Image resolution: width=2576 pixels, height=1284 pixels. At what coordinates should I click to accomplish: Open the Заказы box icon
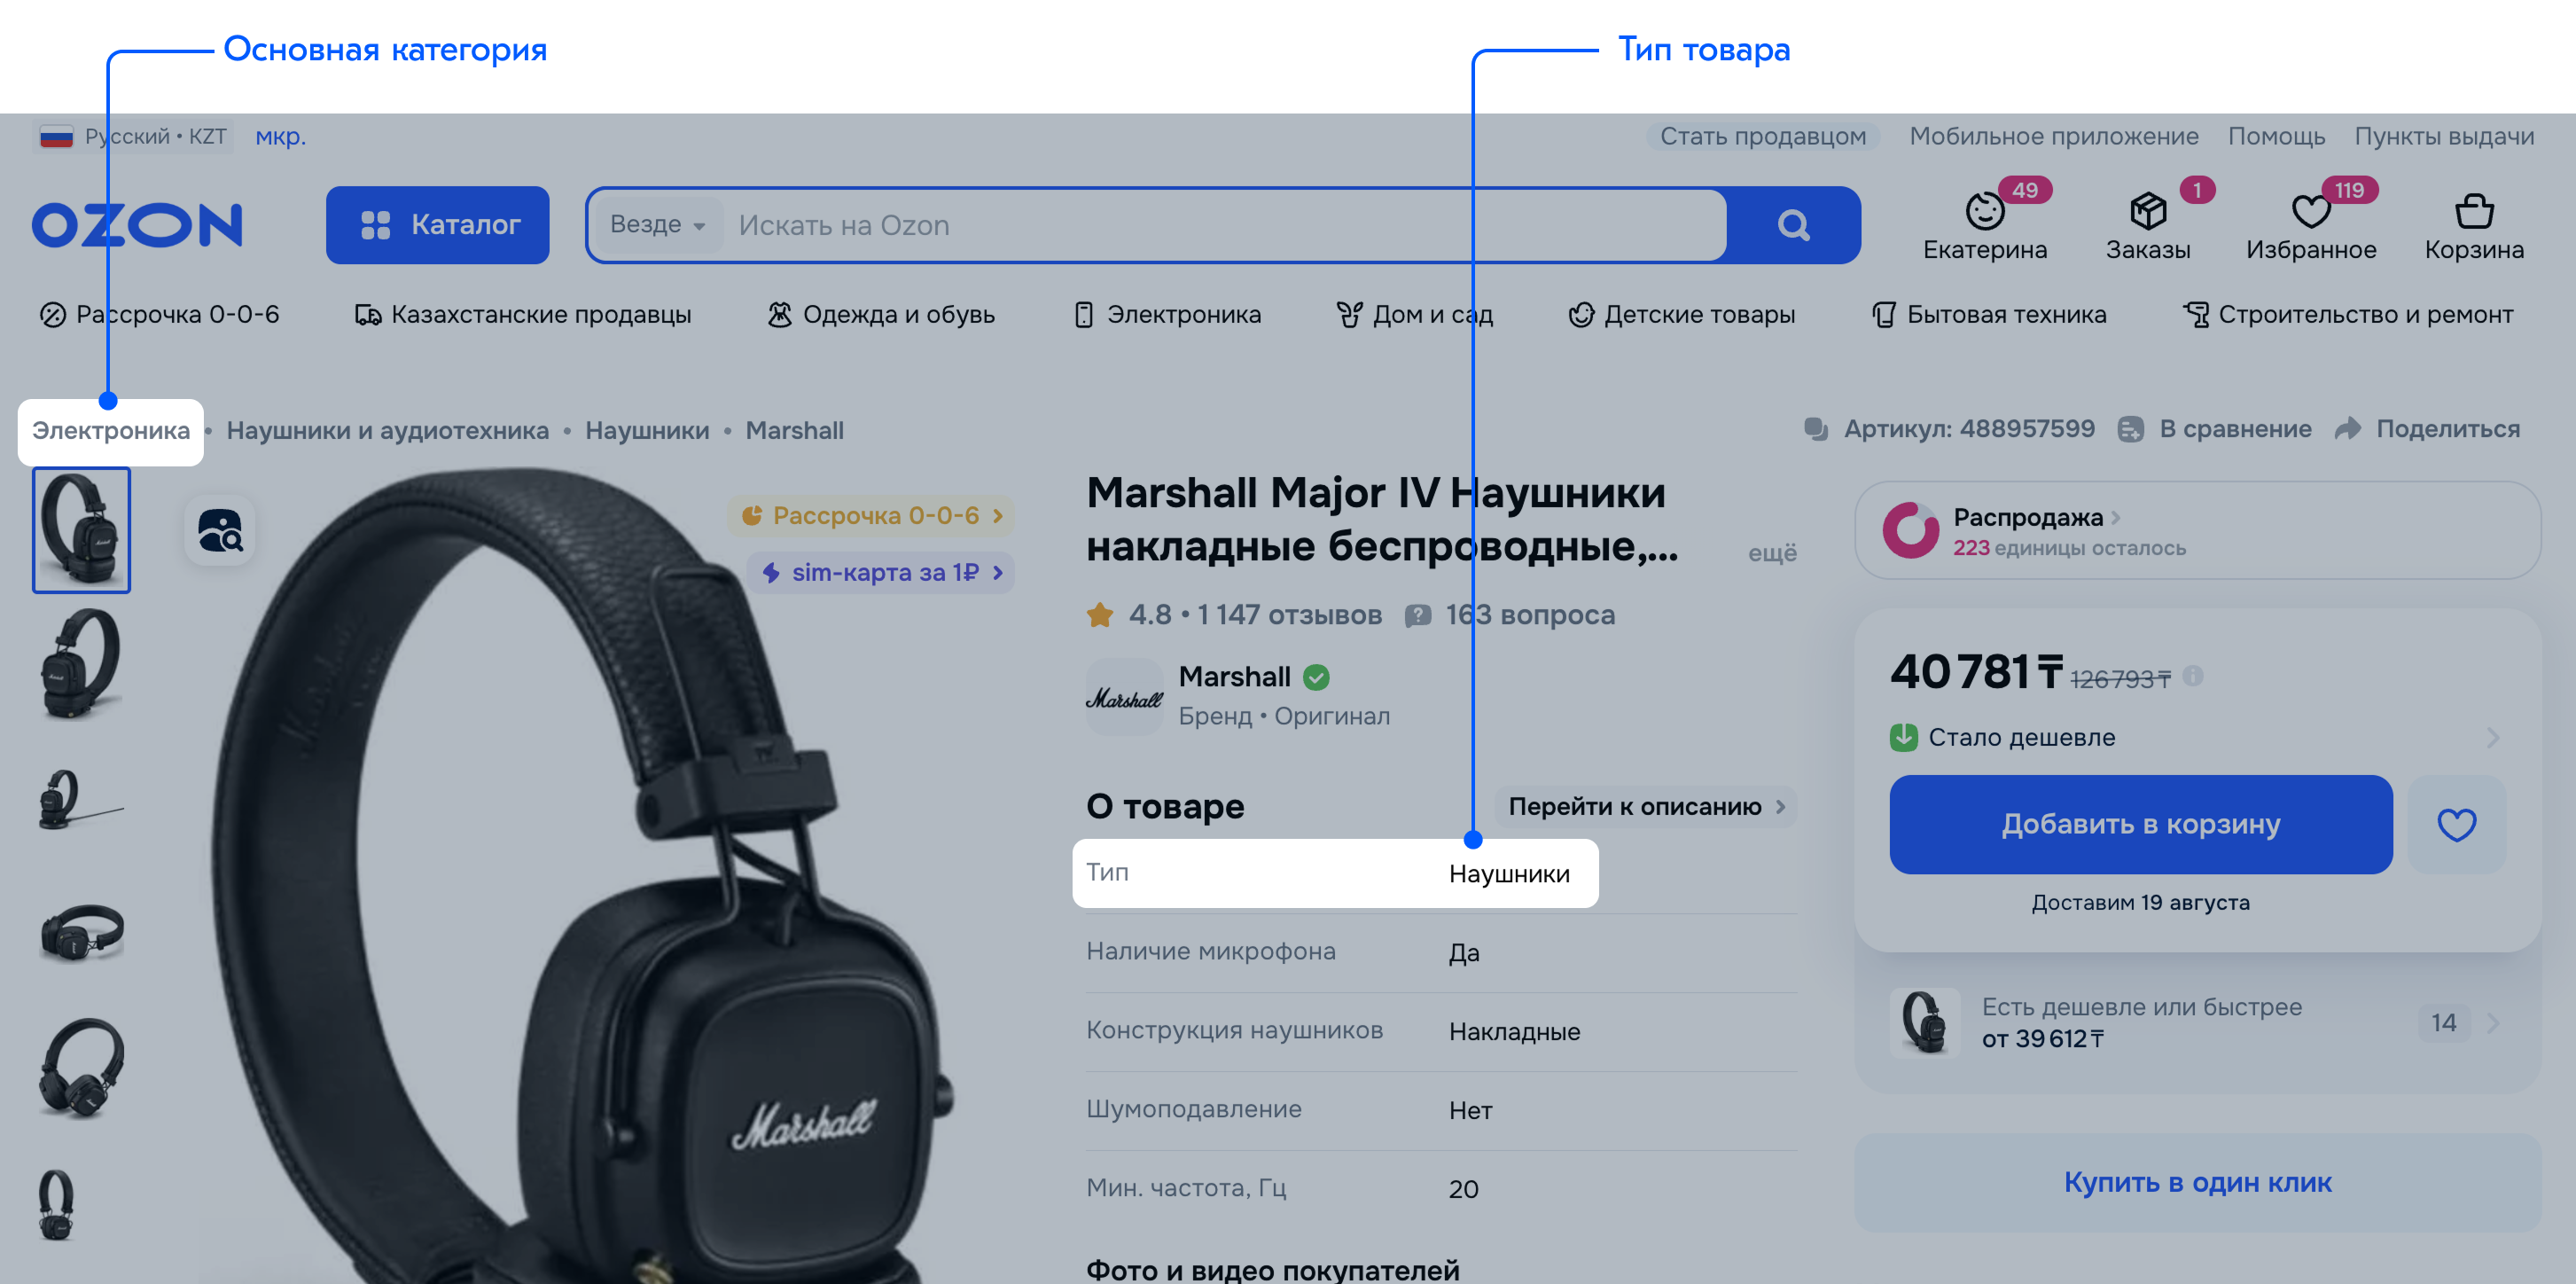click(2147, 211)
